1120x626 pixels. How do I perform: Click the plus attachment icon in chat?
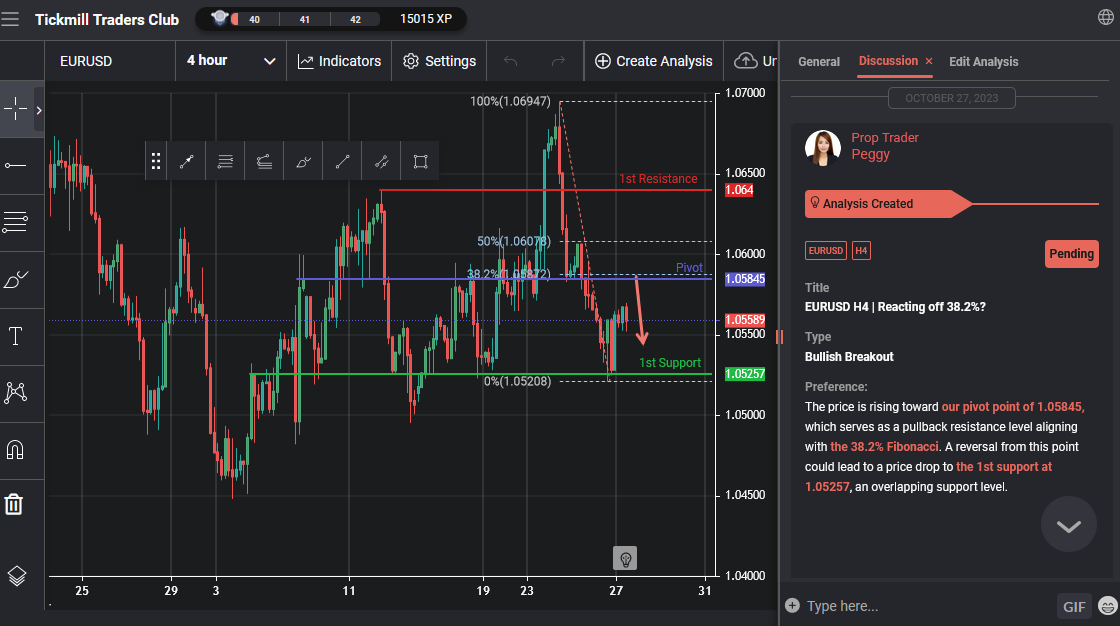click(x=792, y=605)
